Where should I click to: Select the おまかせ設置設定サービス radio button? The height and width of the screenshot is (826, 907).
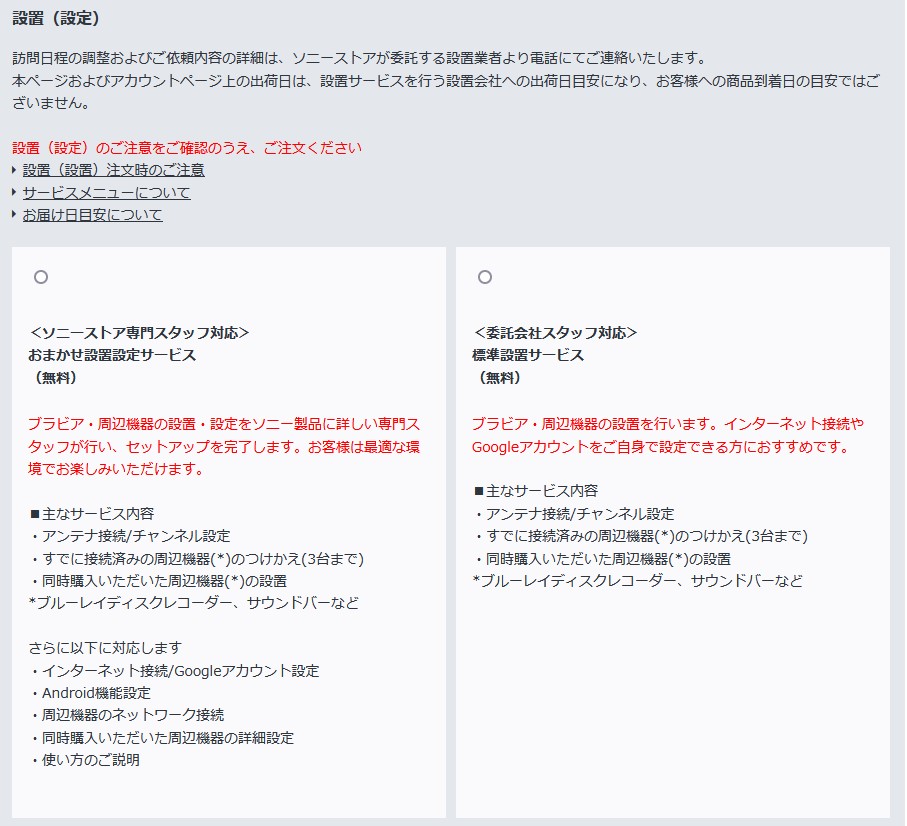40,277
